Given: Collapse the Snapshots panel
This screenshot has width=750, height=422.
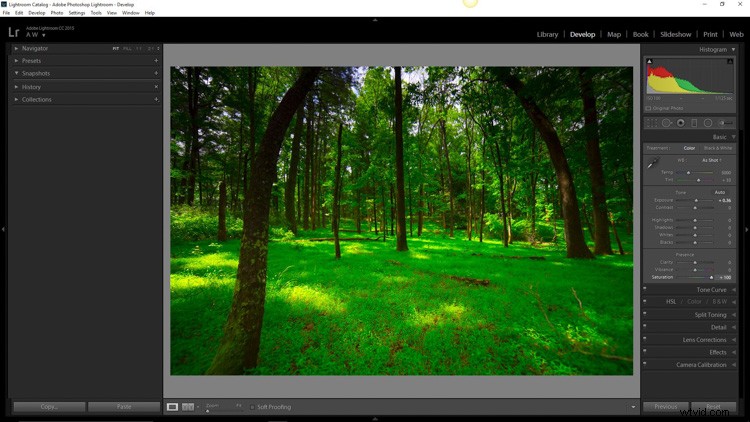Looking at the screenshot, I should [x=16, y=73].
